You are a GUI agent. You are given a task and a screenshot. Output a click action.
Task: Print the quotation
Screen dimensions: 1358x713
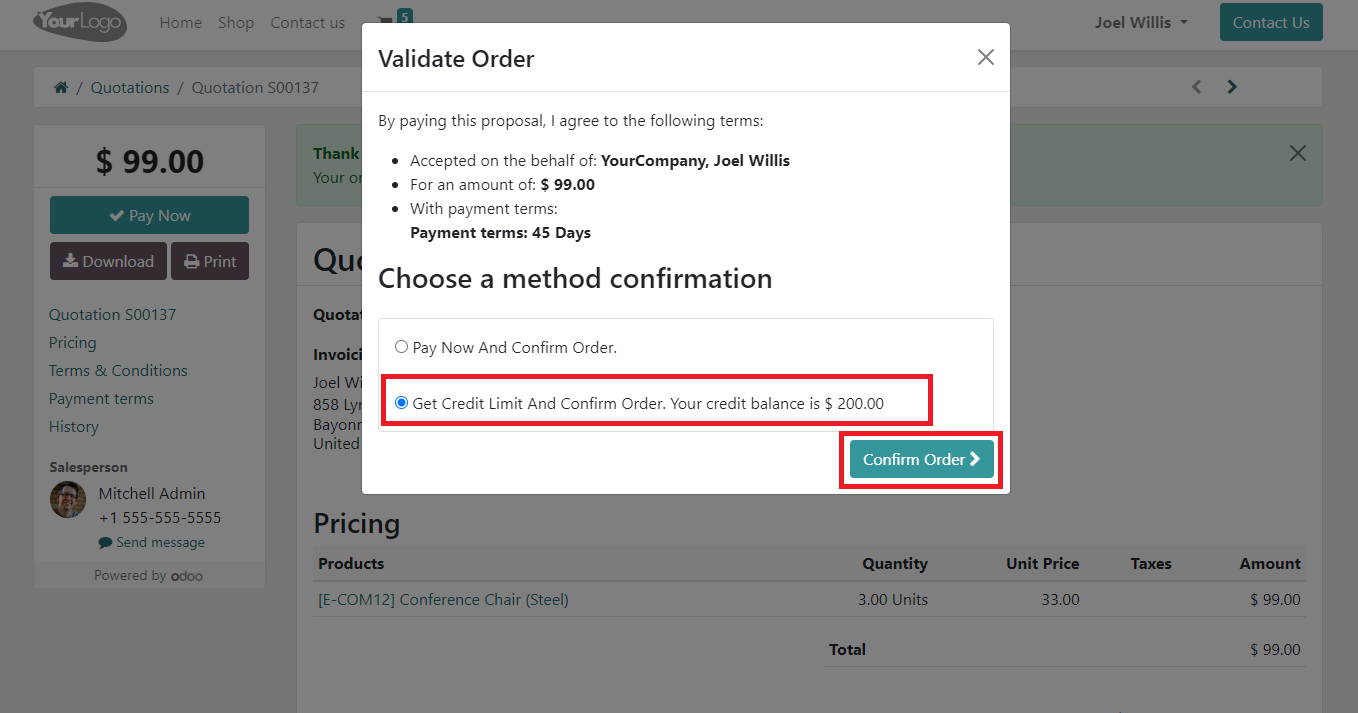coord(210,261)
